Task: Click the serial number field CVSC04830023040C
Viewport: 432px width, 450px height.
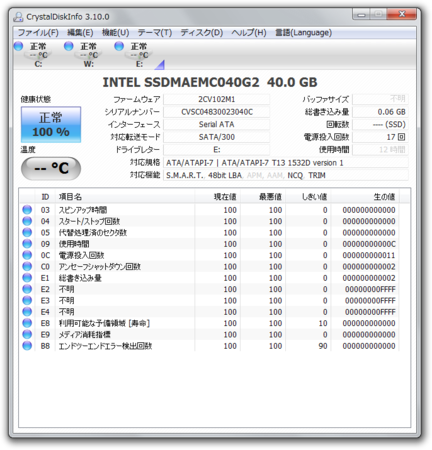Action: (216, 112)
